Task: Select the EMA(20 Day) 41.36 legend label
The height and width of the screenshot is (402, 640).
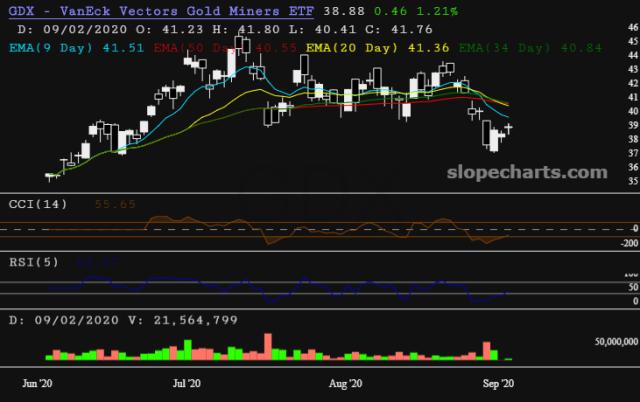Action: point(378,48)
